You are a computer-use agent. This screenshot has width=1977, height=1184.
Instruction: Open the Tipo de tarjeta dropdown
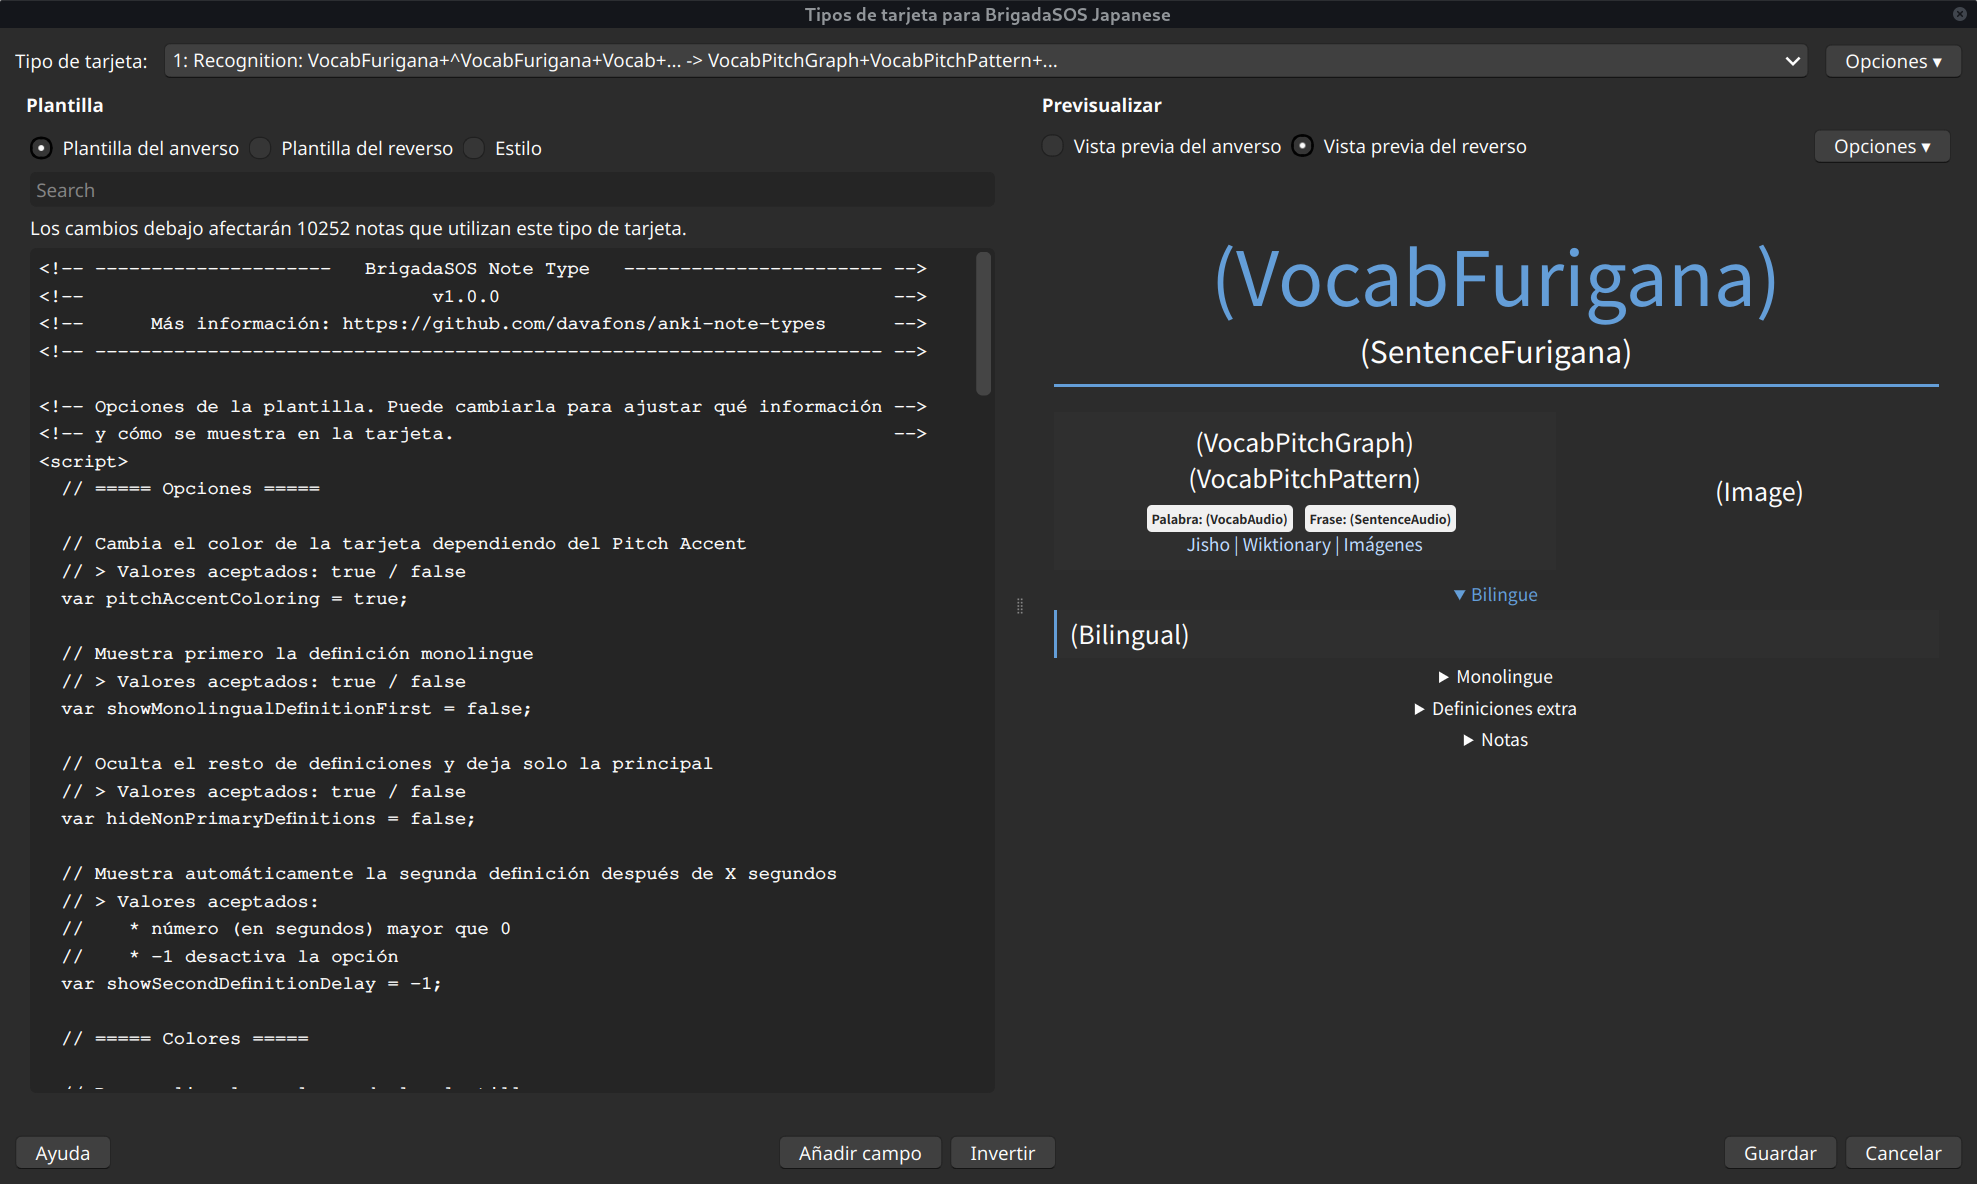pyautogui.click(x=985, y=61)
